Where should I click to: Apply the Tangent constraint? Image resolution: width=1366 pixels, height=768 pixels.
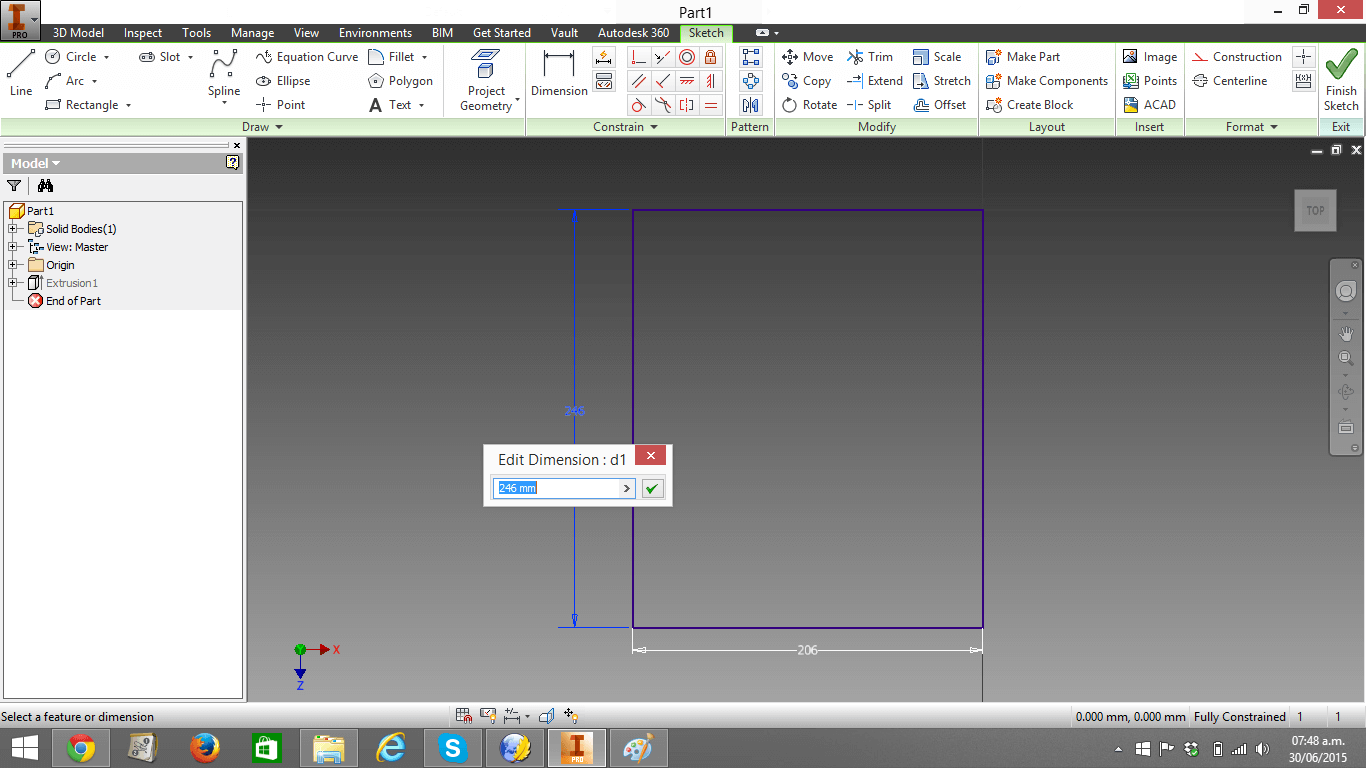[x=639, y=105]
